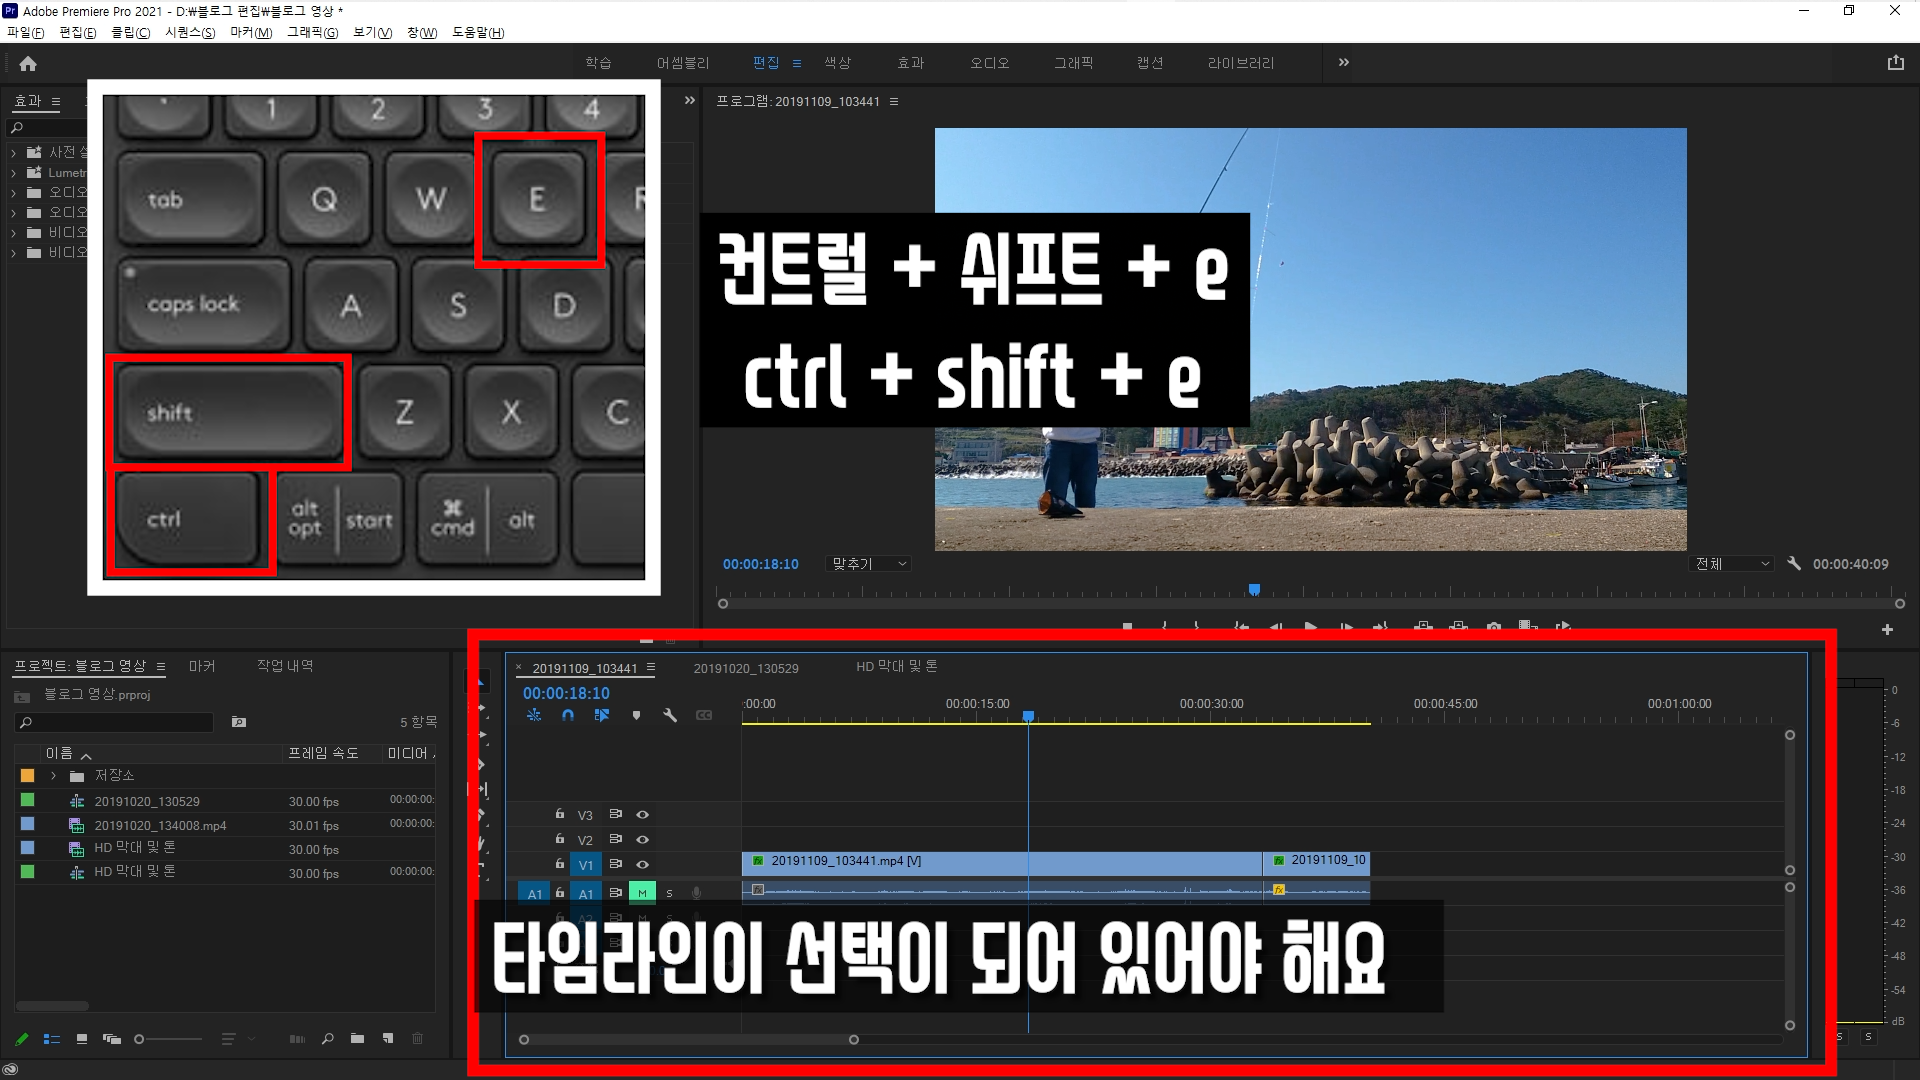
Task: Open the 시퀀스(S) menu
Action: 189,33
